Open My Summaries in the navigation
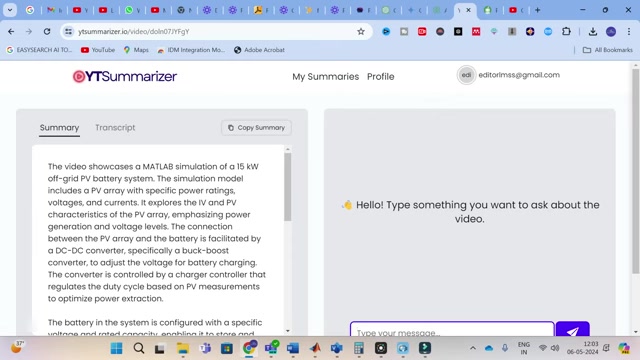The width and height of the screenshot is (640, 360). (325, 76)
